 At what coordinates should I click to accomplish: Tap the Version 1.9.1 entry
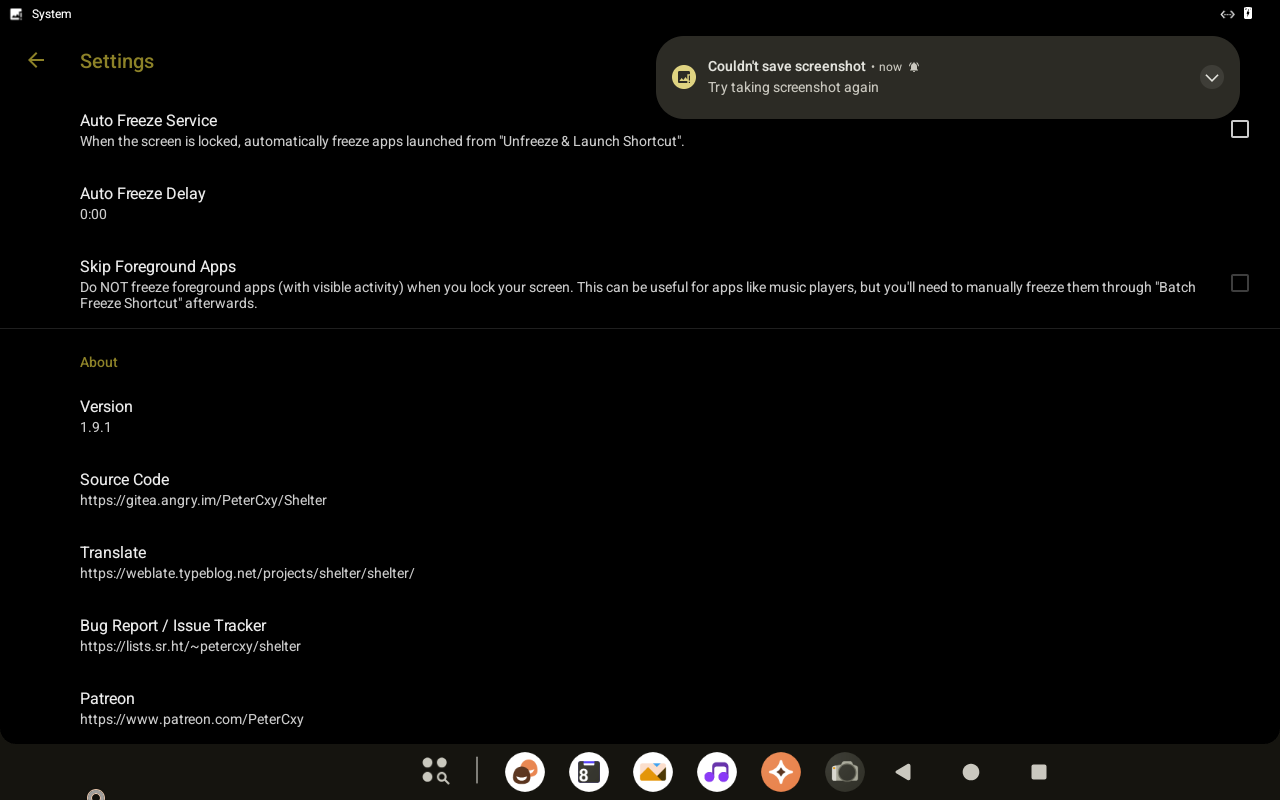tap(106, 416)
